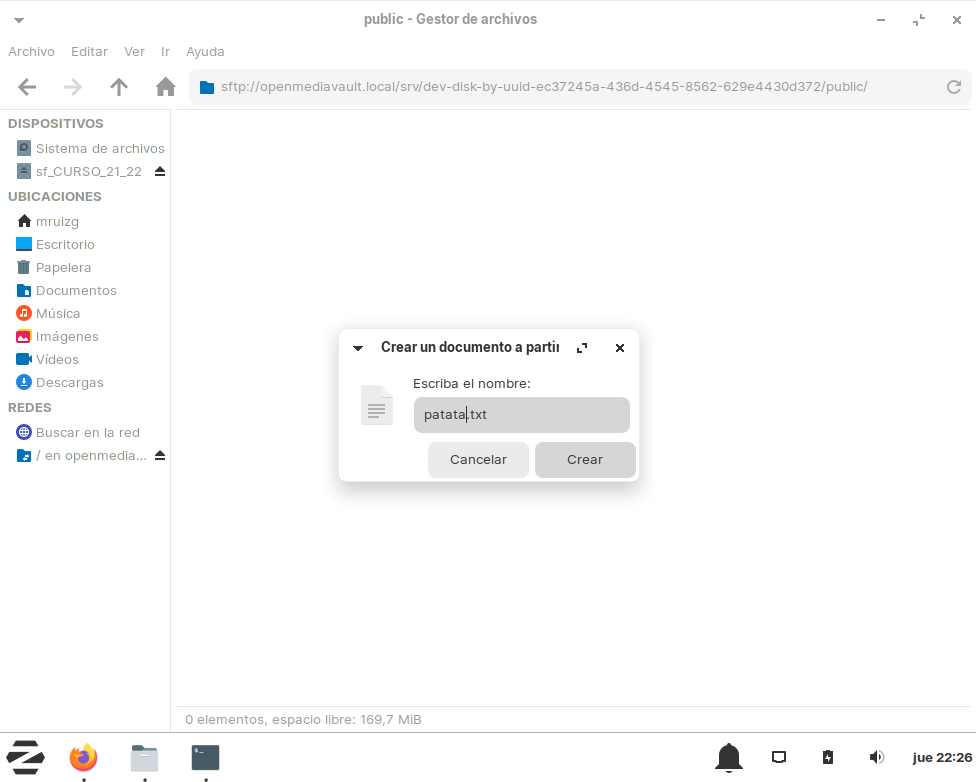The height and width of the screenshot is (782, 976).
Task: Eject the sf_CURSO_21_22 device
Action: pyautogui.click(x=160, y=171)
